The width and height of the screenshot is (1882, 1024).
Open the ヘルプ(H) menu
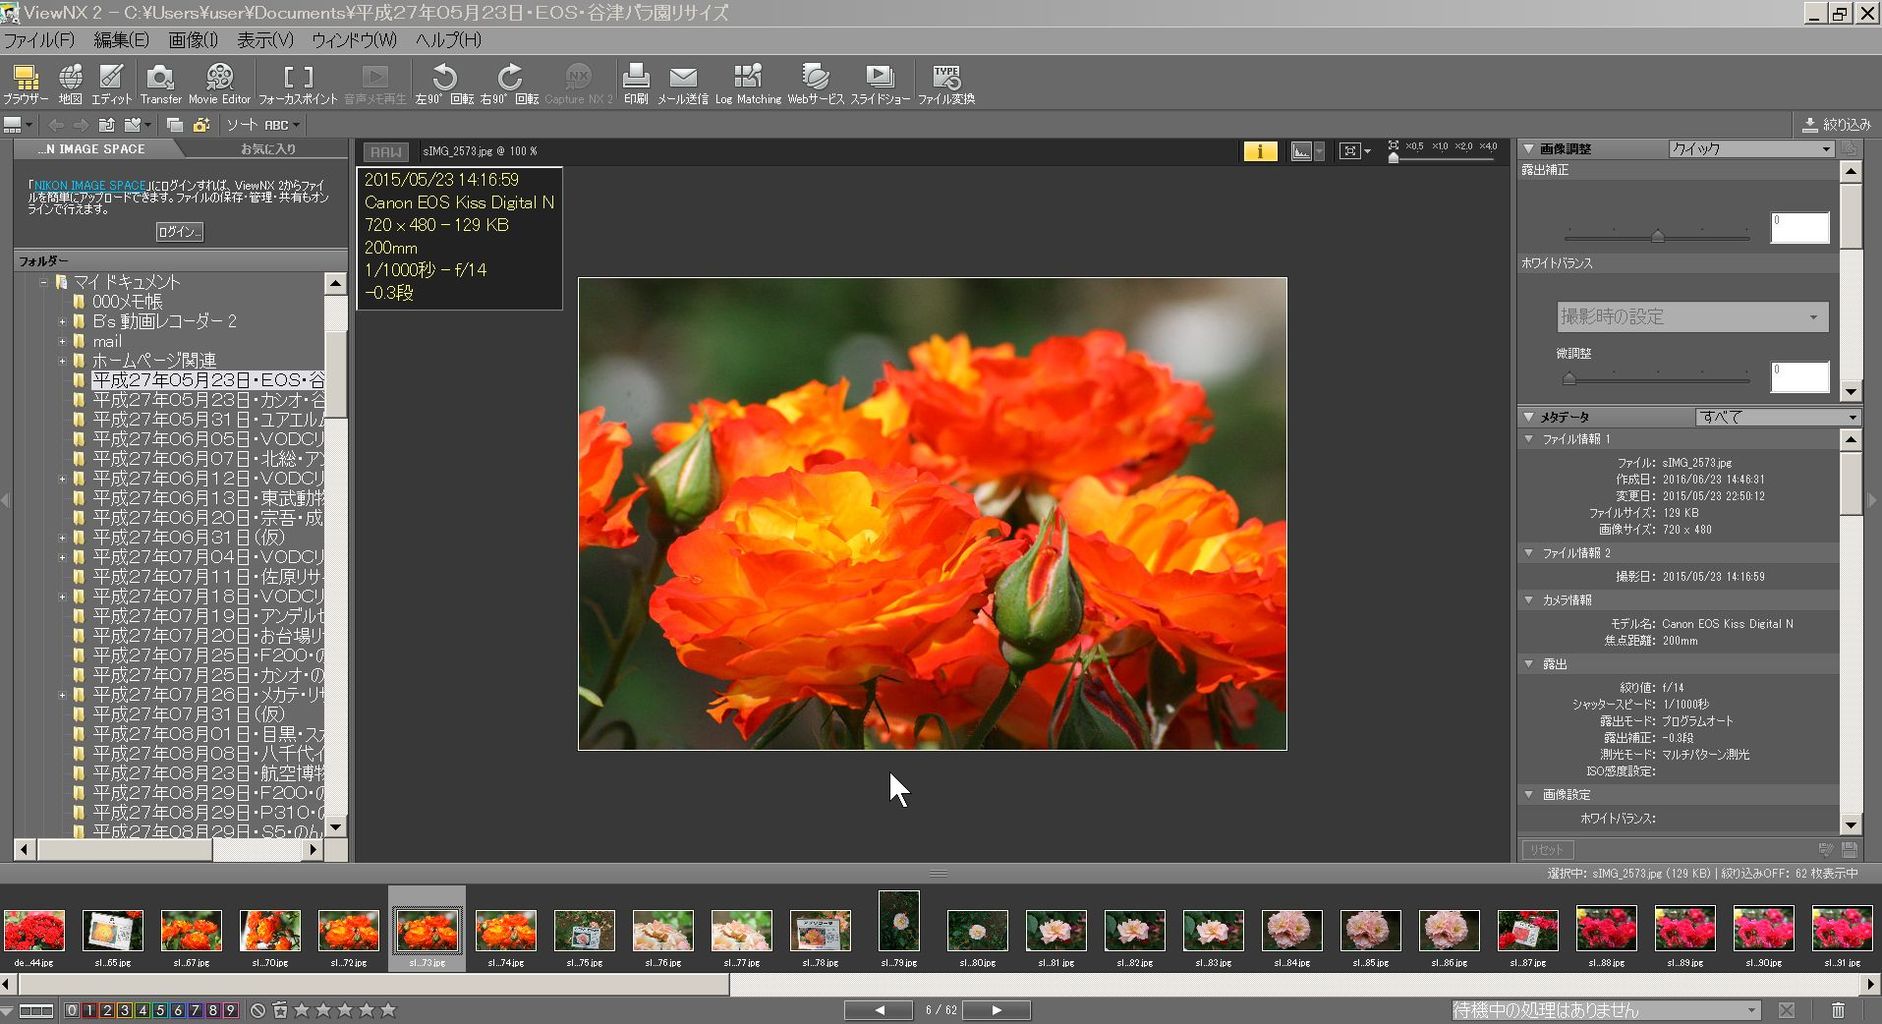click(x=448, y=40)
